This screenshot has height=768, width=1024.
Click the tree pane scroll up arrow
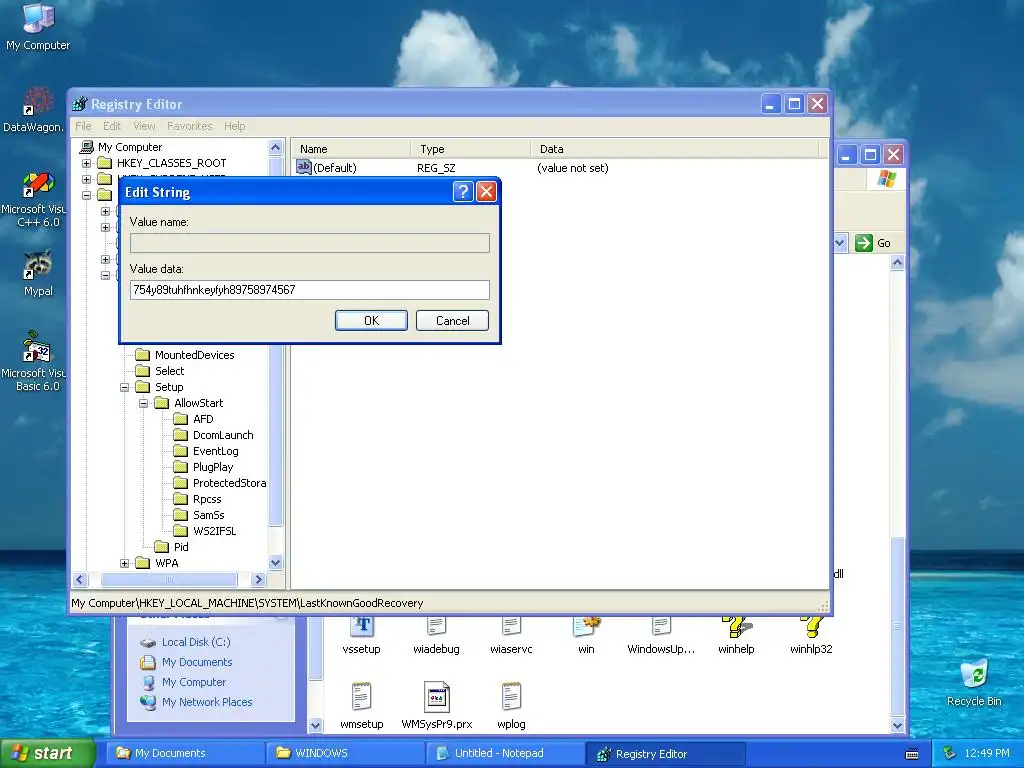(276, 148)
